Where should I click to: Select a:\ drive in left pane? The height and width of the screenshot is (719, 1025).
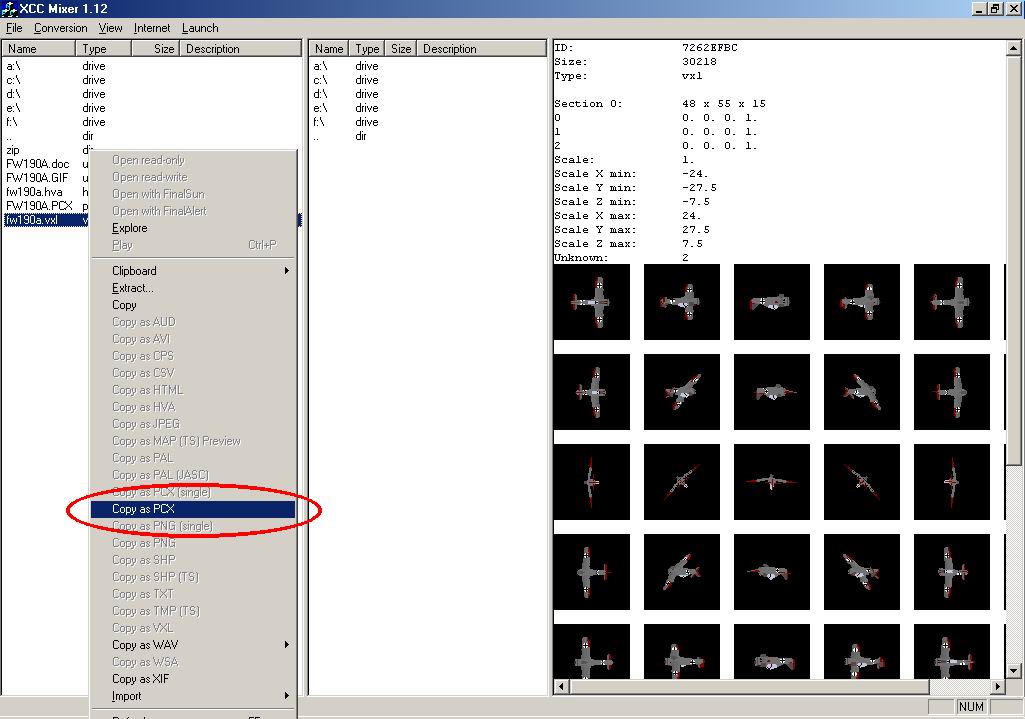tap(14, 66)
